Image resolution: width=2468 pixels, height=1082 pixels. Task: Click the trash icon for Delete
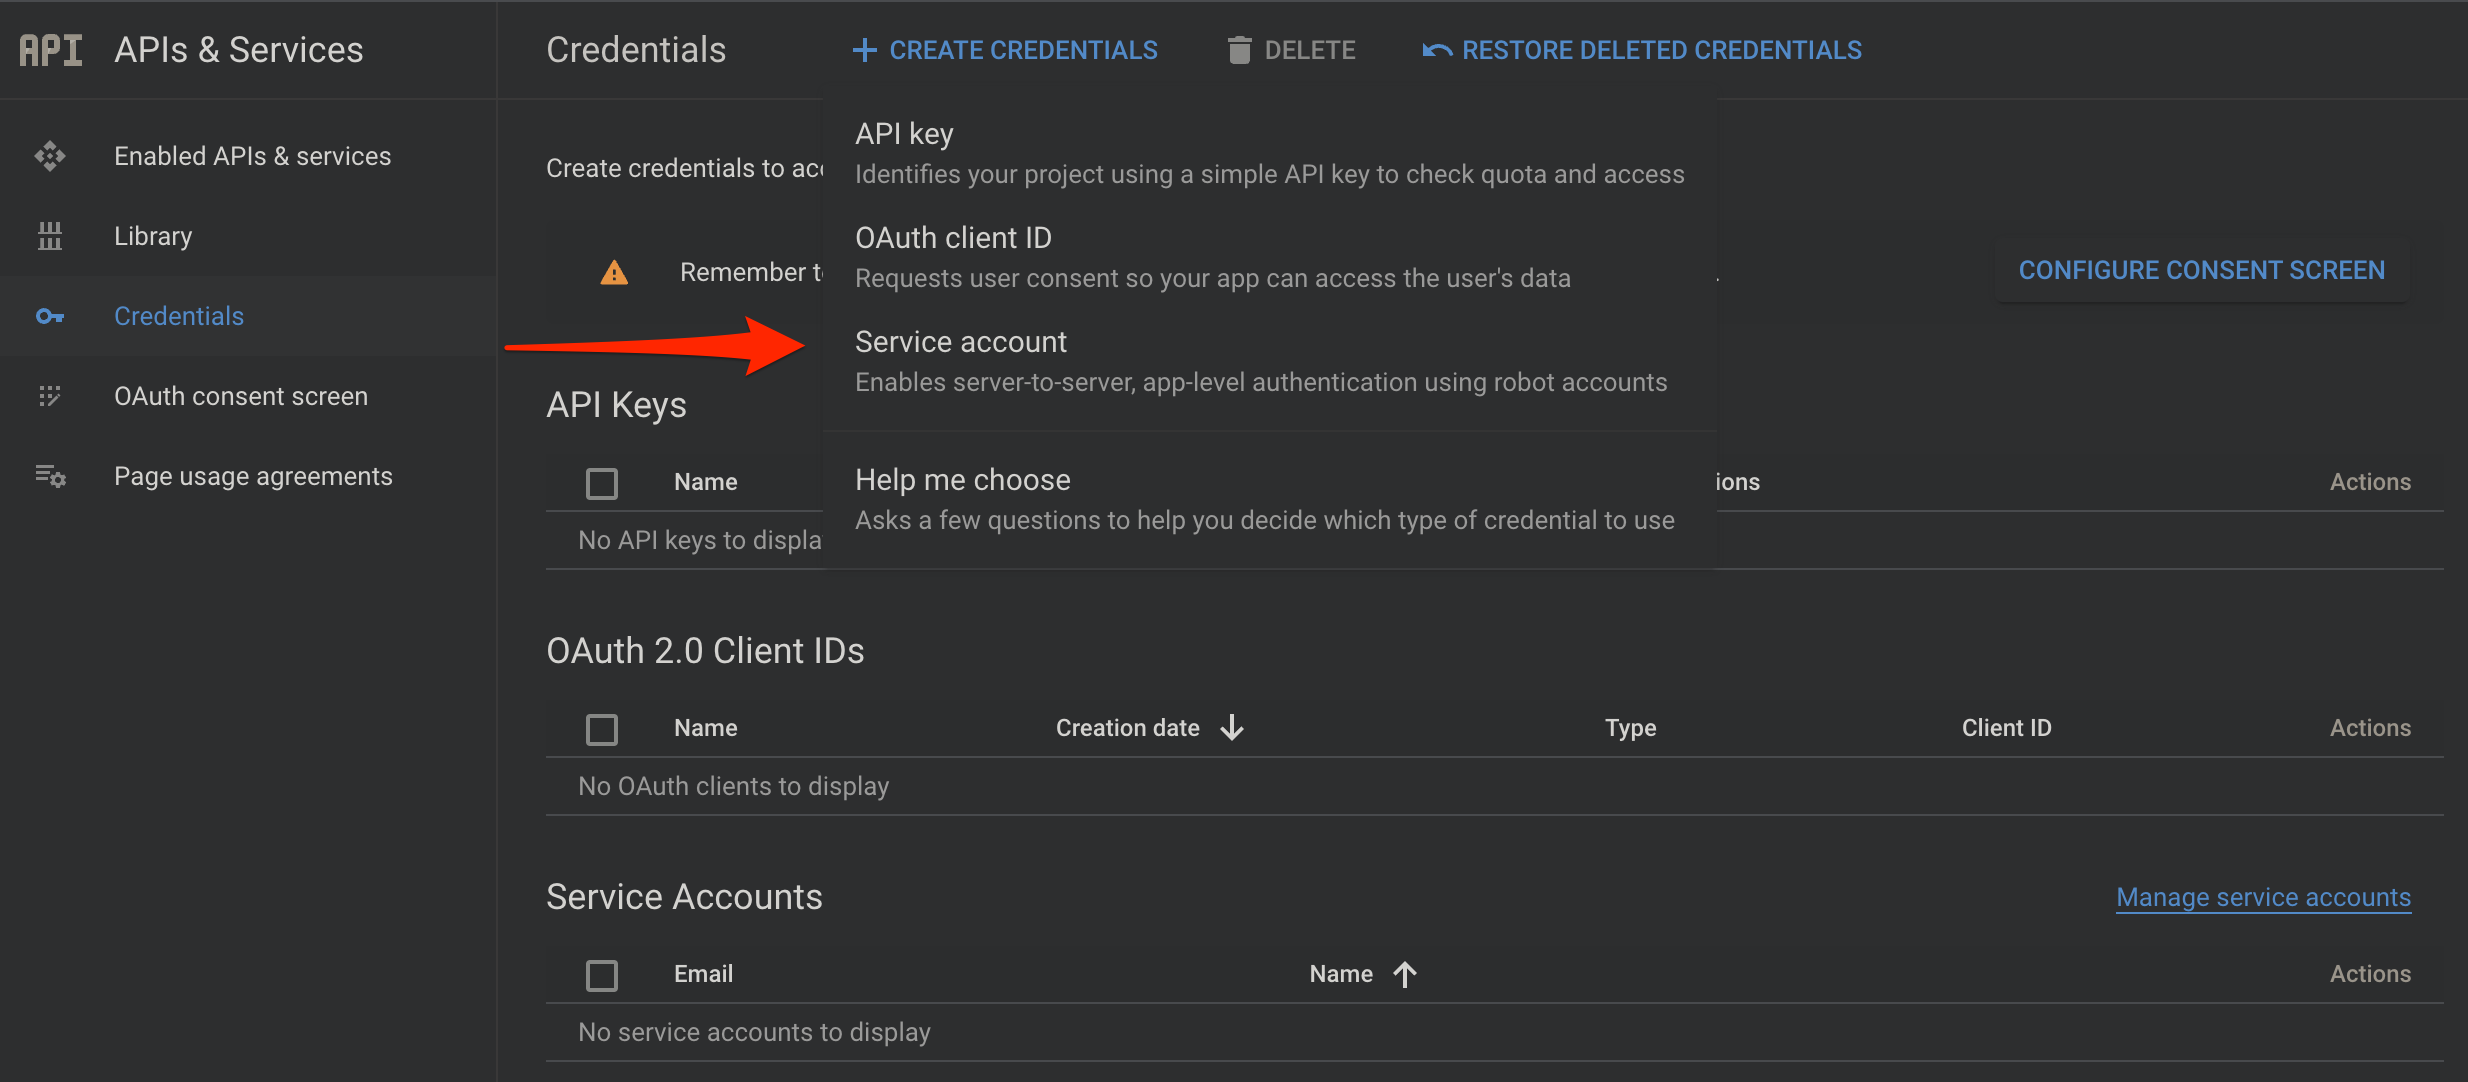pos(1239,50)
